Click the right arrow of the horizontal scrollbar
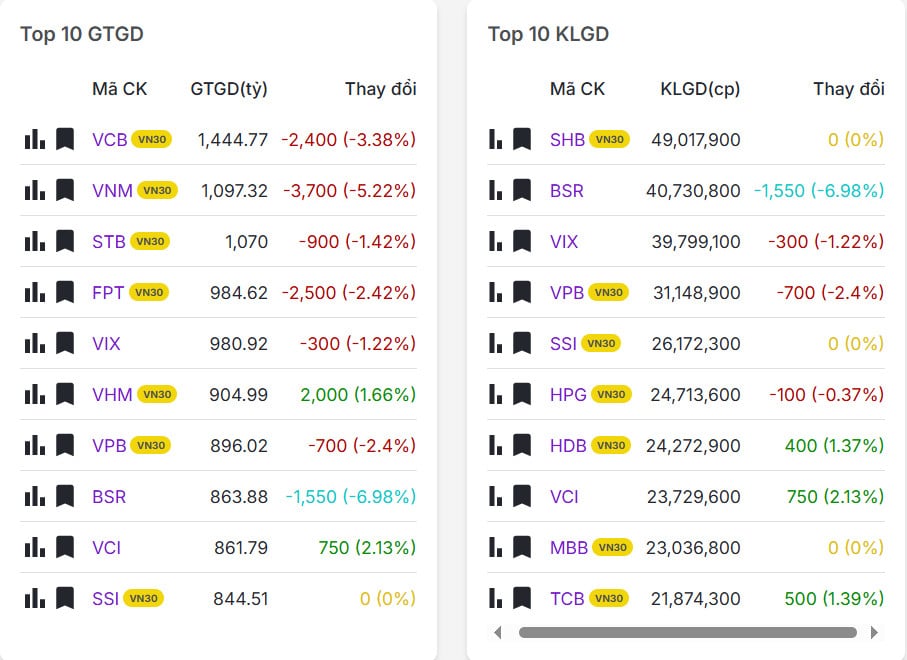907x660 pixels. tap(877, 632)
